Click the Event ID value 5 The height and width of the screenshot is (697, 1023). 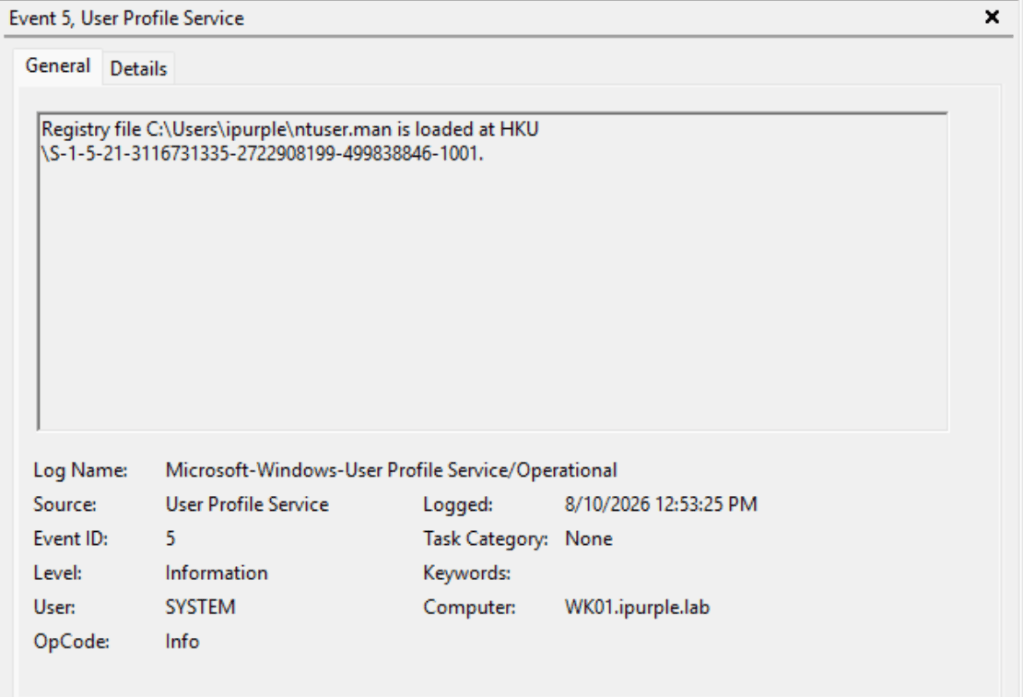(x=170, y=538)
